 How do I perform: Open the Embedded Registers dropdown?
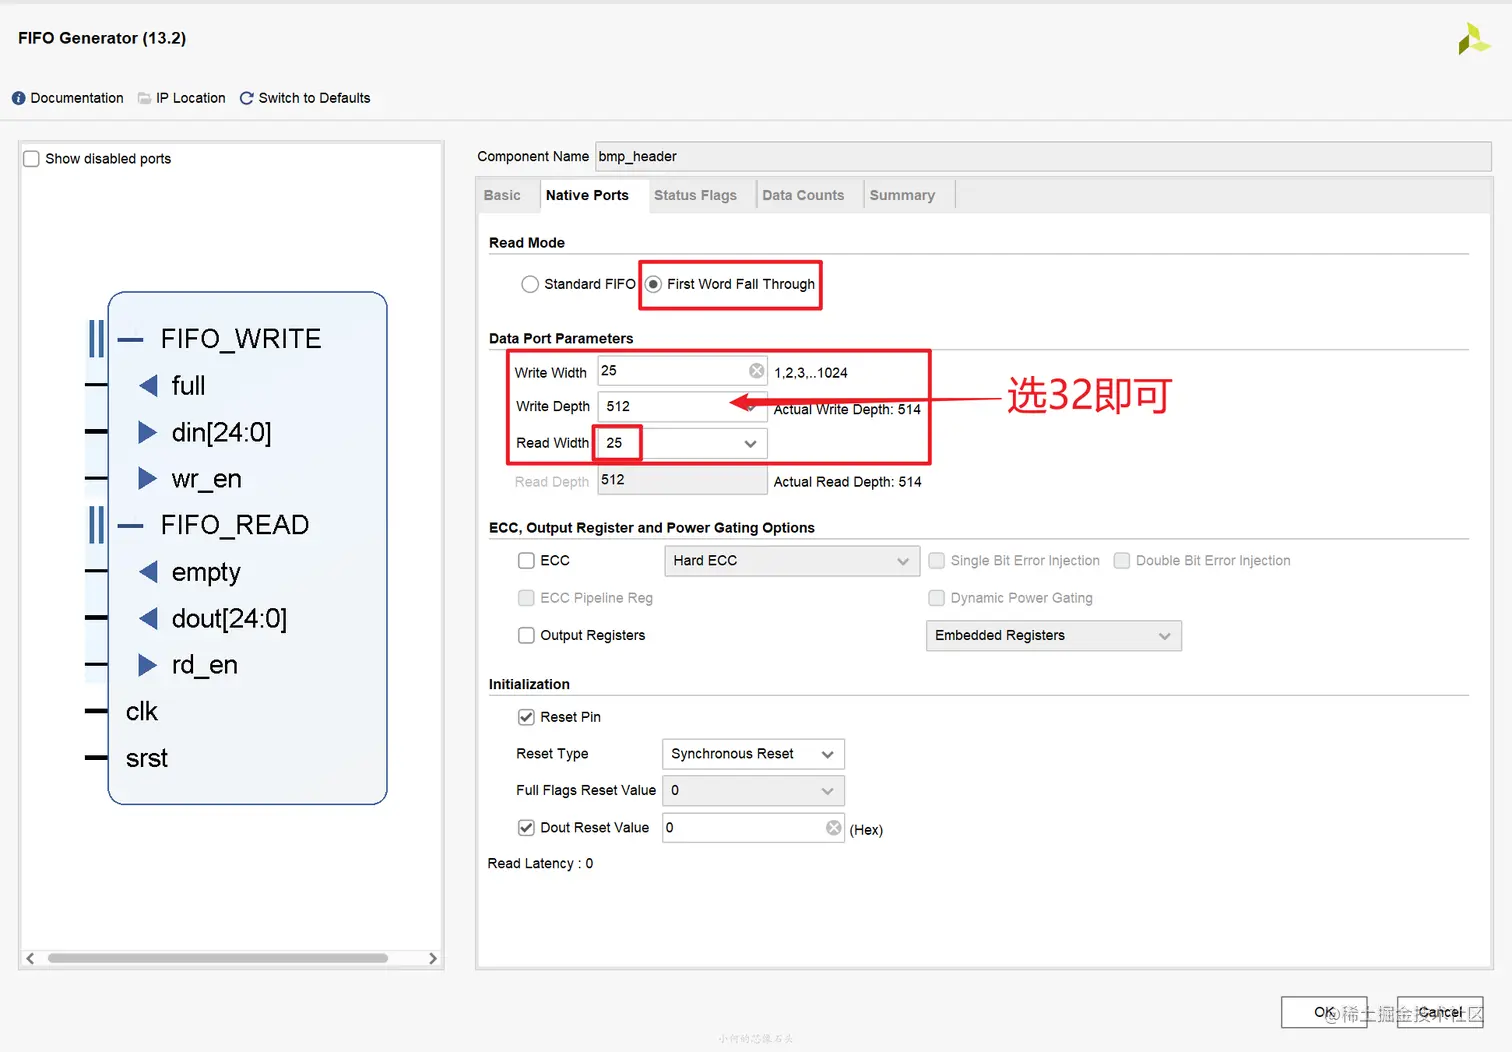[x=1054, y=636]
